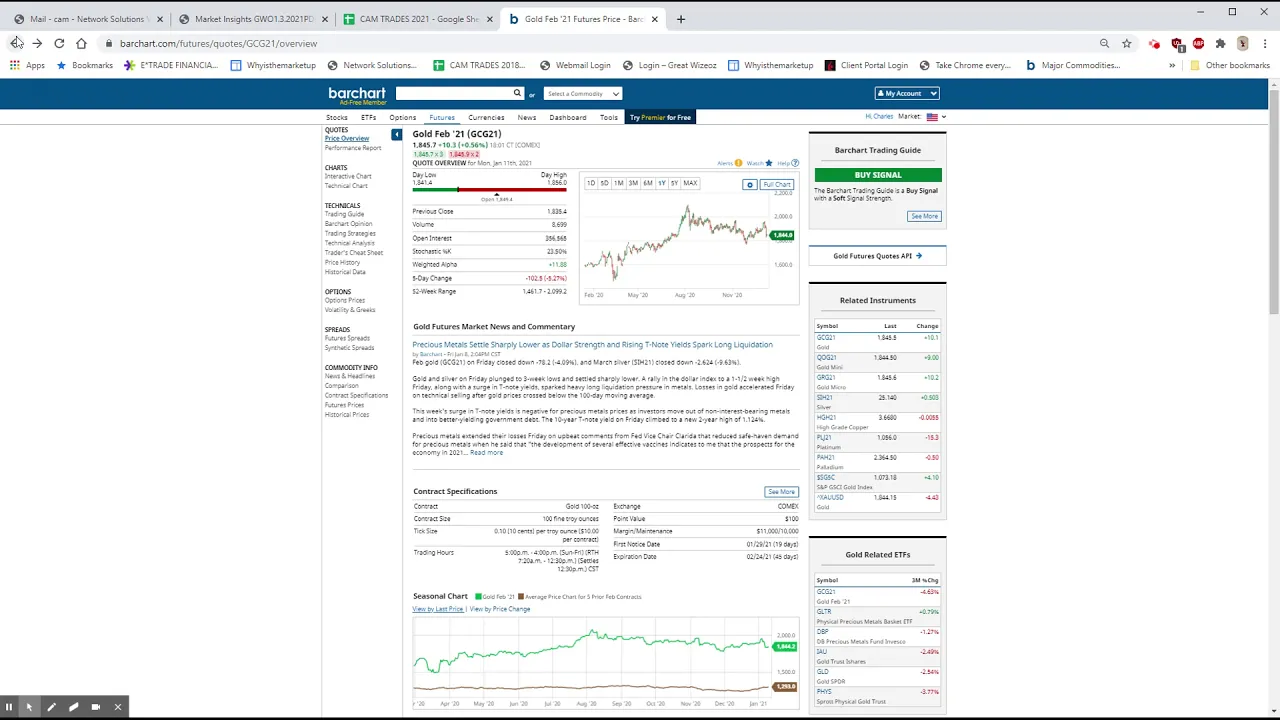
Task: Open the precious metals news headline
Action: (x=592, y=344)
